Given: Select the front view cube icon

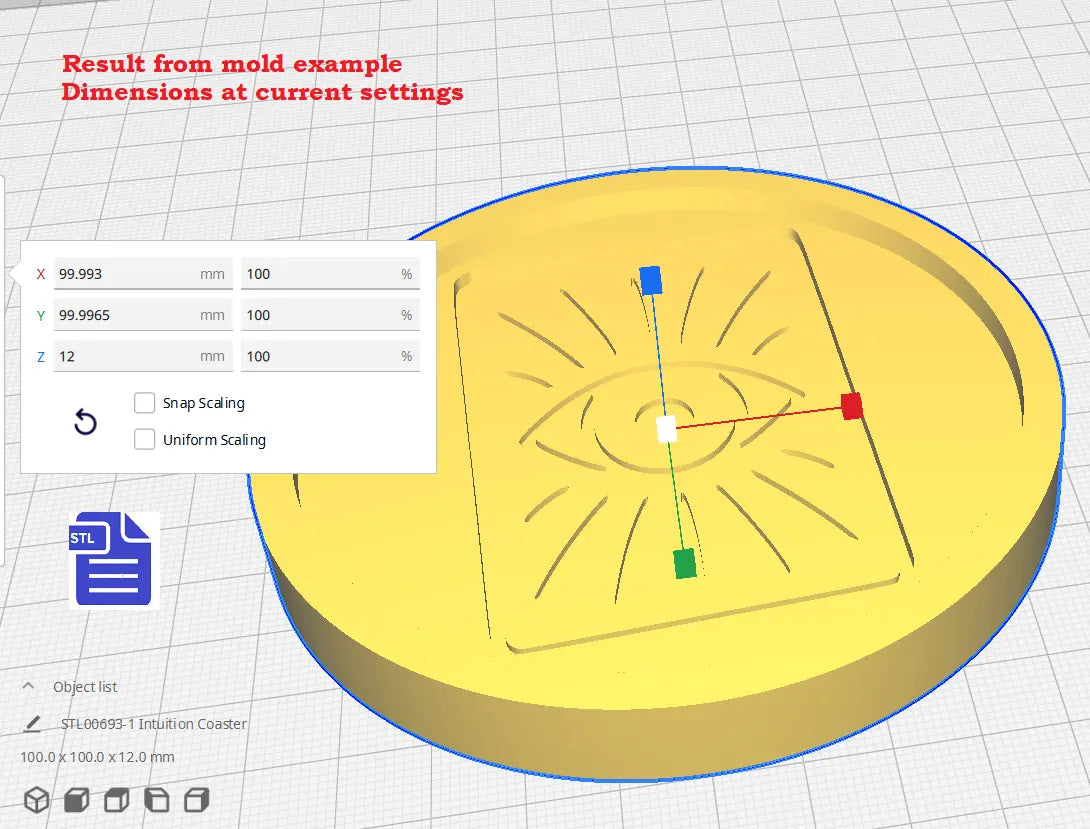Looking at the screenshot, I should pos(77,800).
